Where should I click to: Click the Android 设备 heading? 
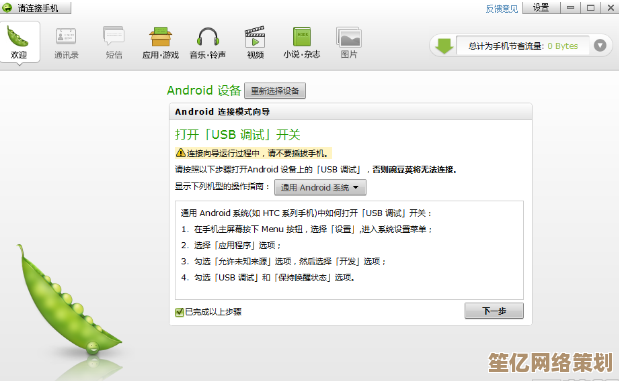204,90
